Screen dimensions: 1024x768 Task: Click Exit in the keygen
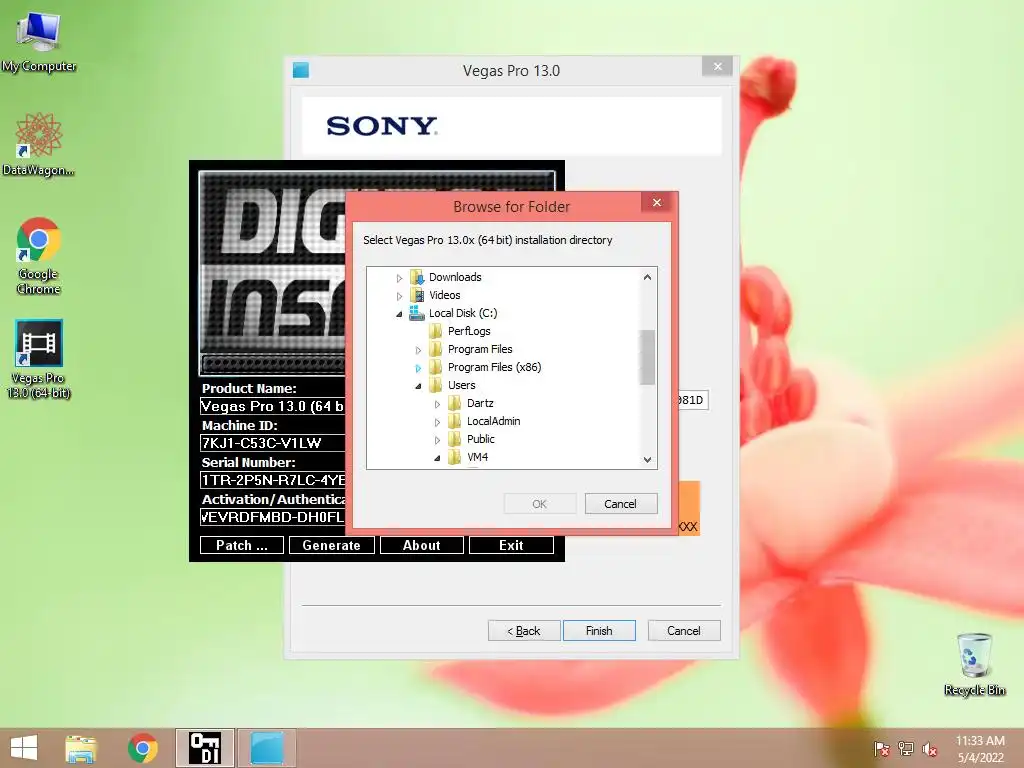(x=511, y=545)
